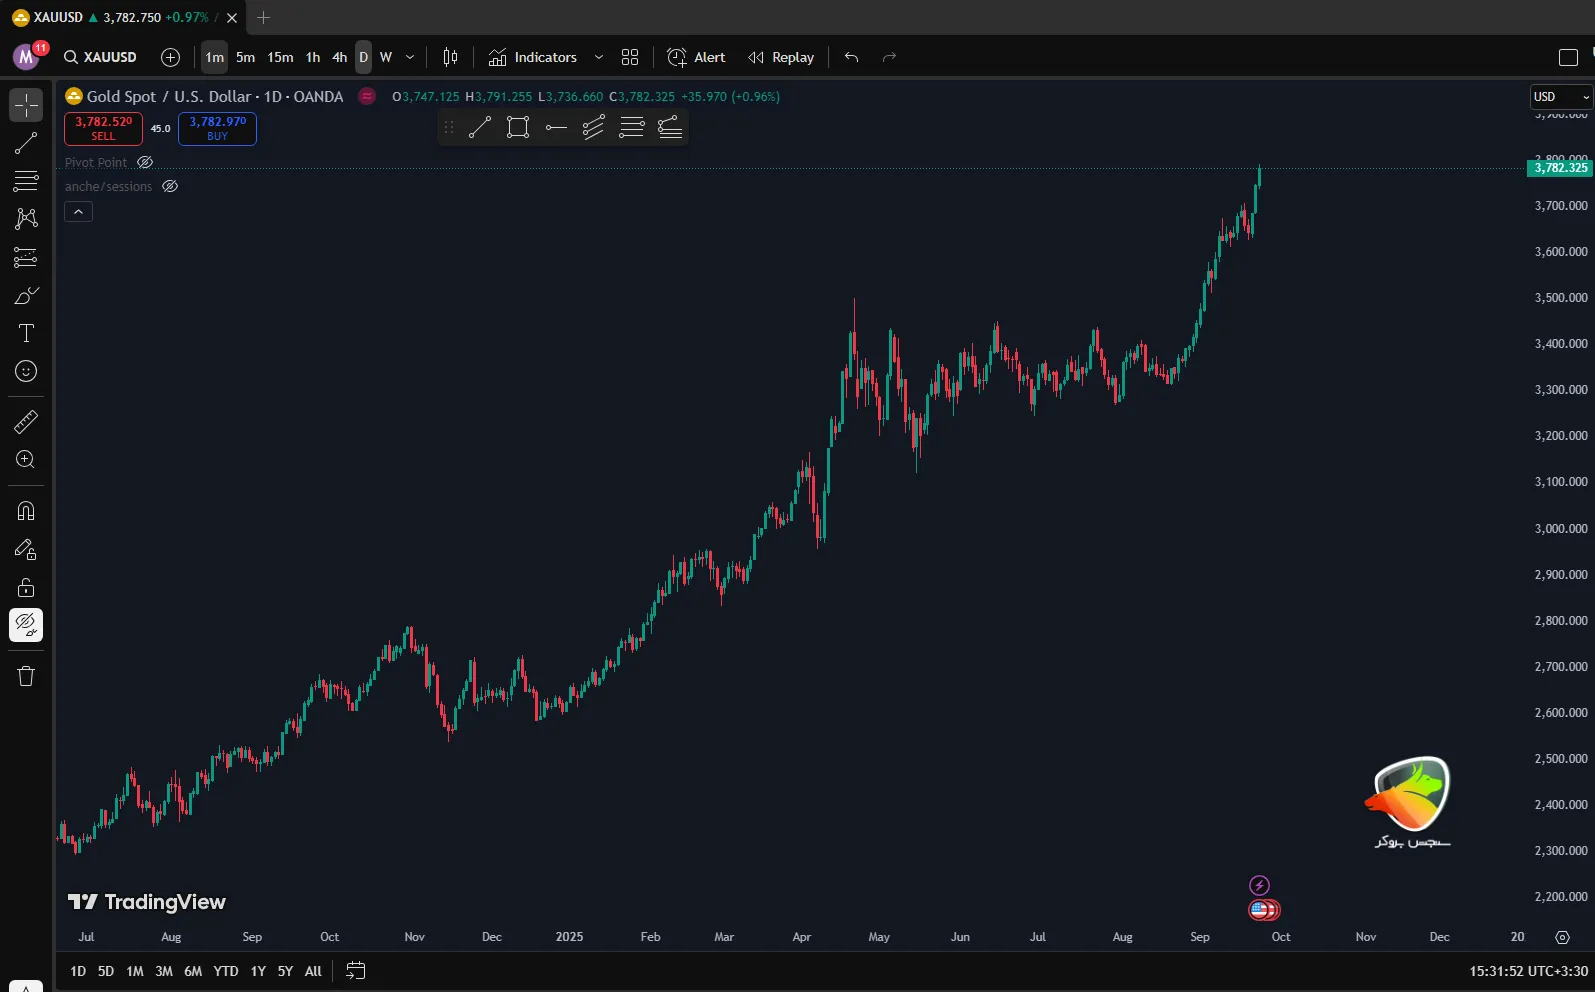Open the emoji icons tool
1595x992 pixels.
pos(26,371)
